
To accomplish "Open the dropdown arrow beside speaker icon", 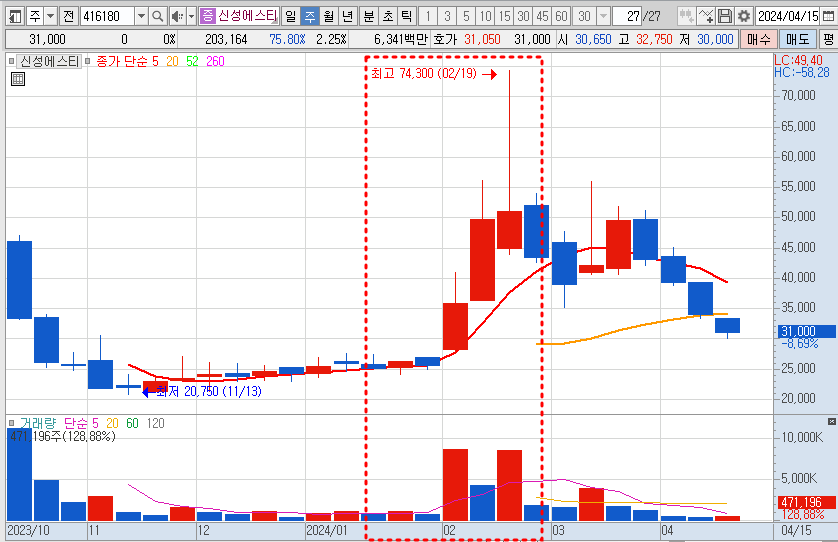I will (x=191, y=16).
